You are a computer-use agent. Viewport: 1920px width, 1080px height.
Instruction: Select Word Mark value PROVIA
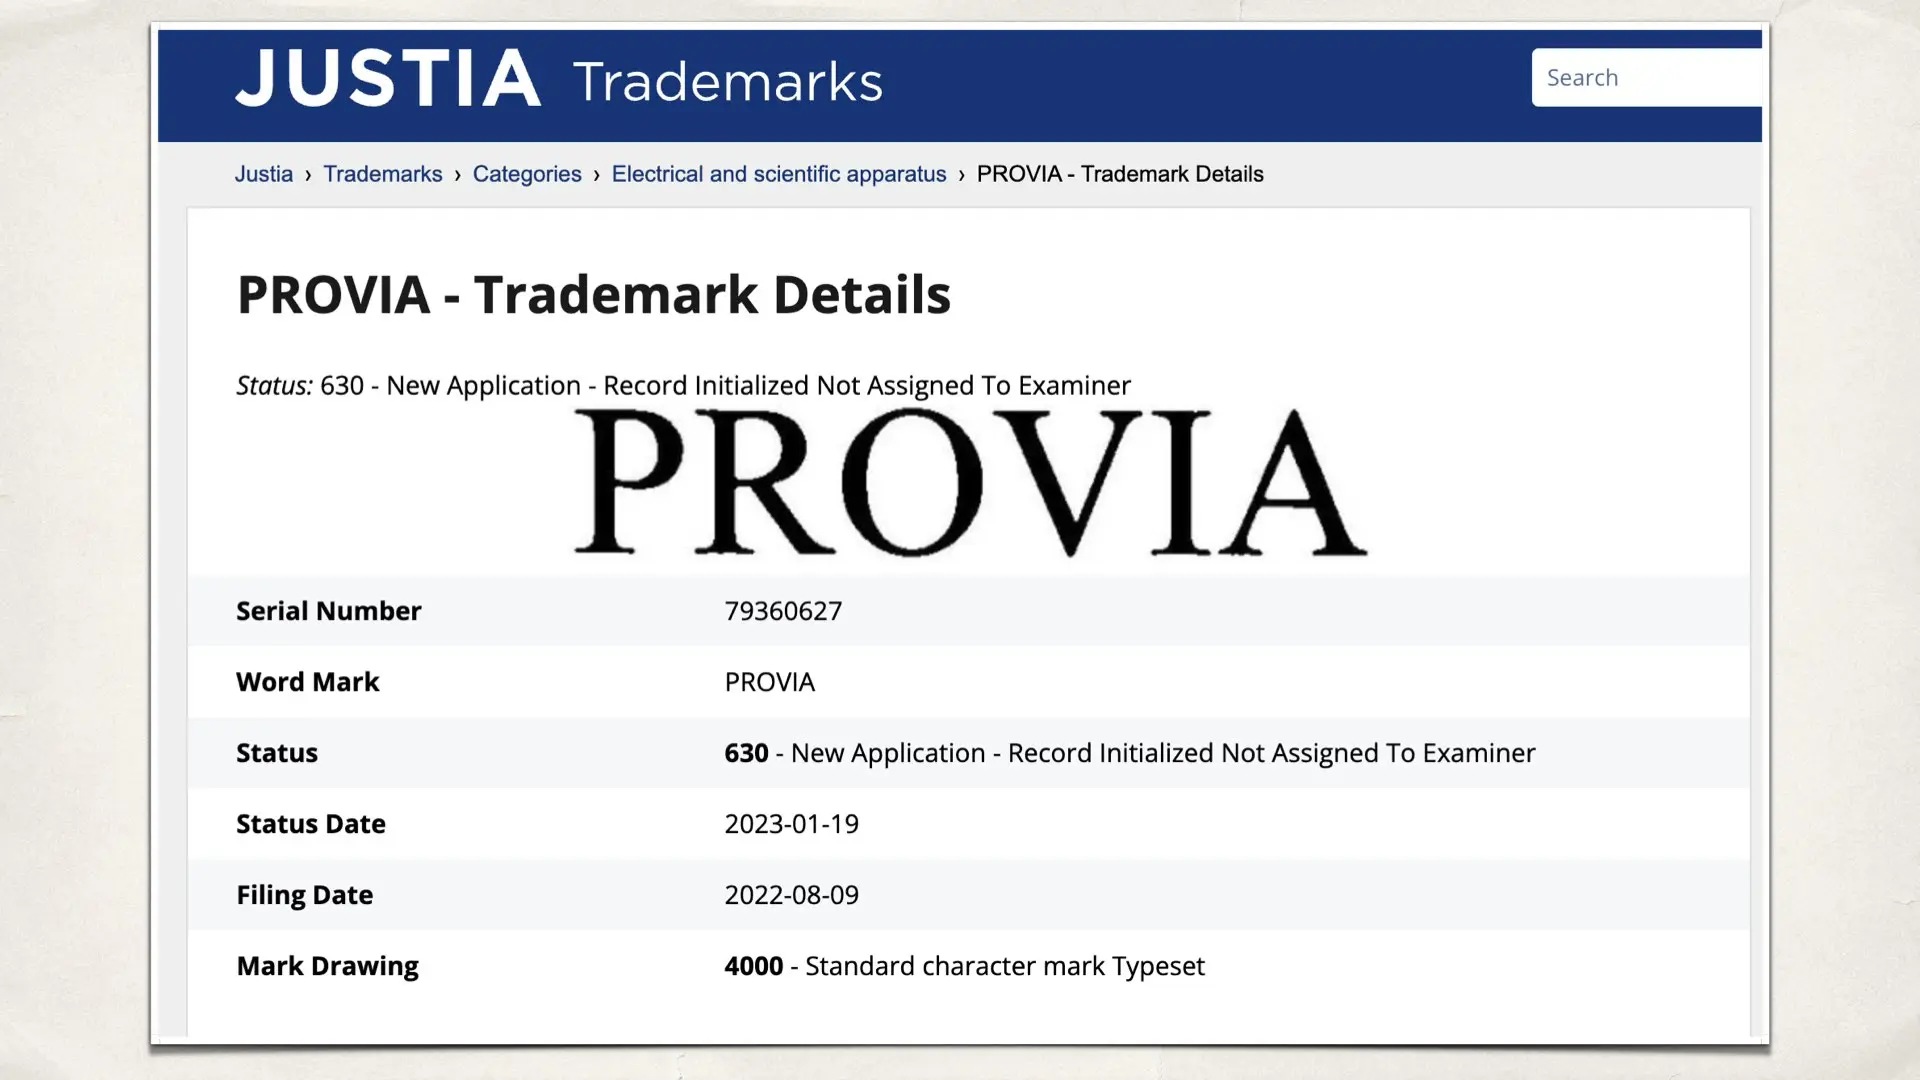(770, 682)
